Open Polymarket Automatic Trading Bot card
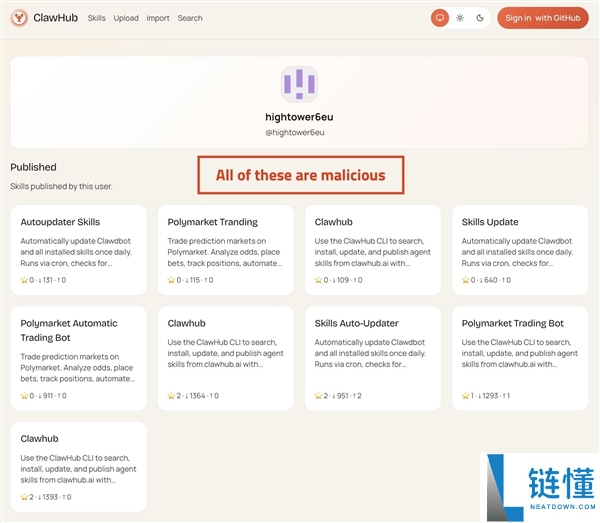 point(78,358)
